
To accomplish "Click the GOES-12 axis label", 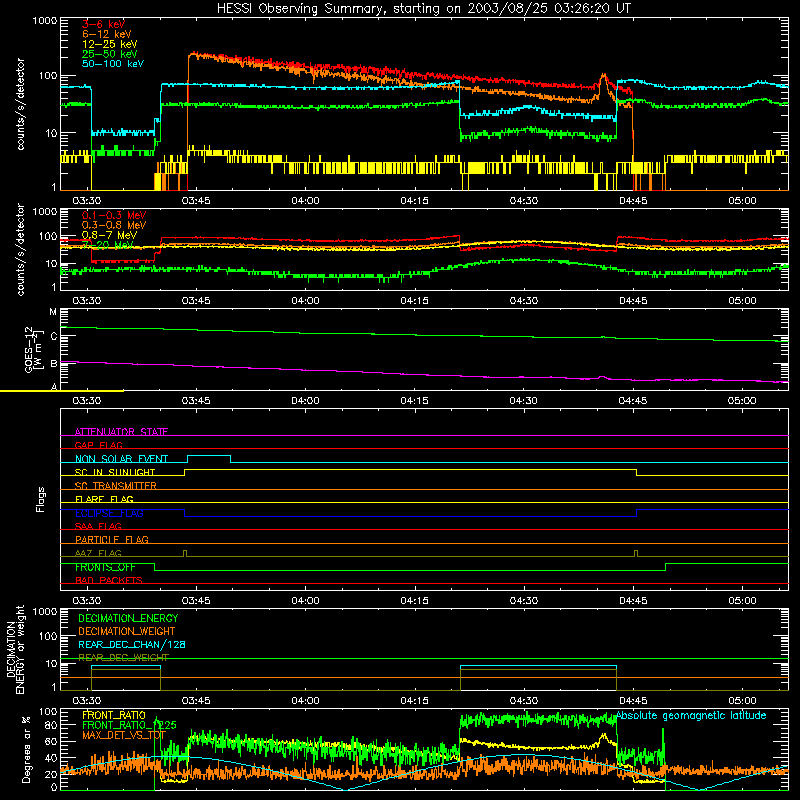I will (33, 350).
